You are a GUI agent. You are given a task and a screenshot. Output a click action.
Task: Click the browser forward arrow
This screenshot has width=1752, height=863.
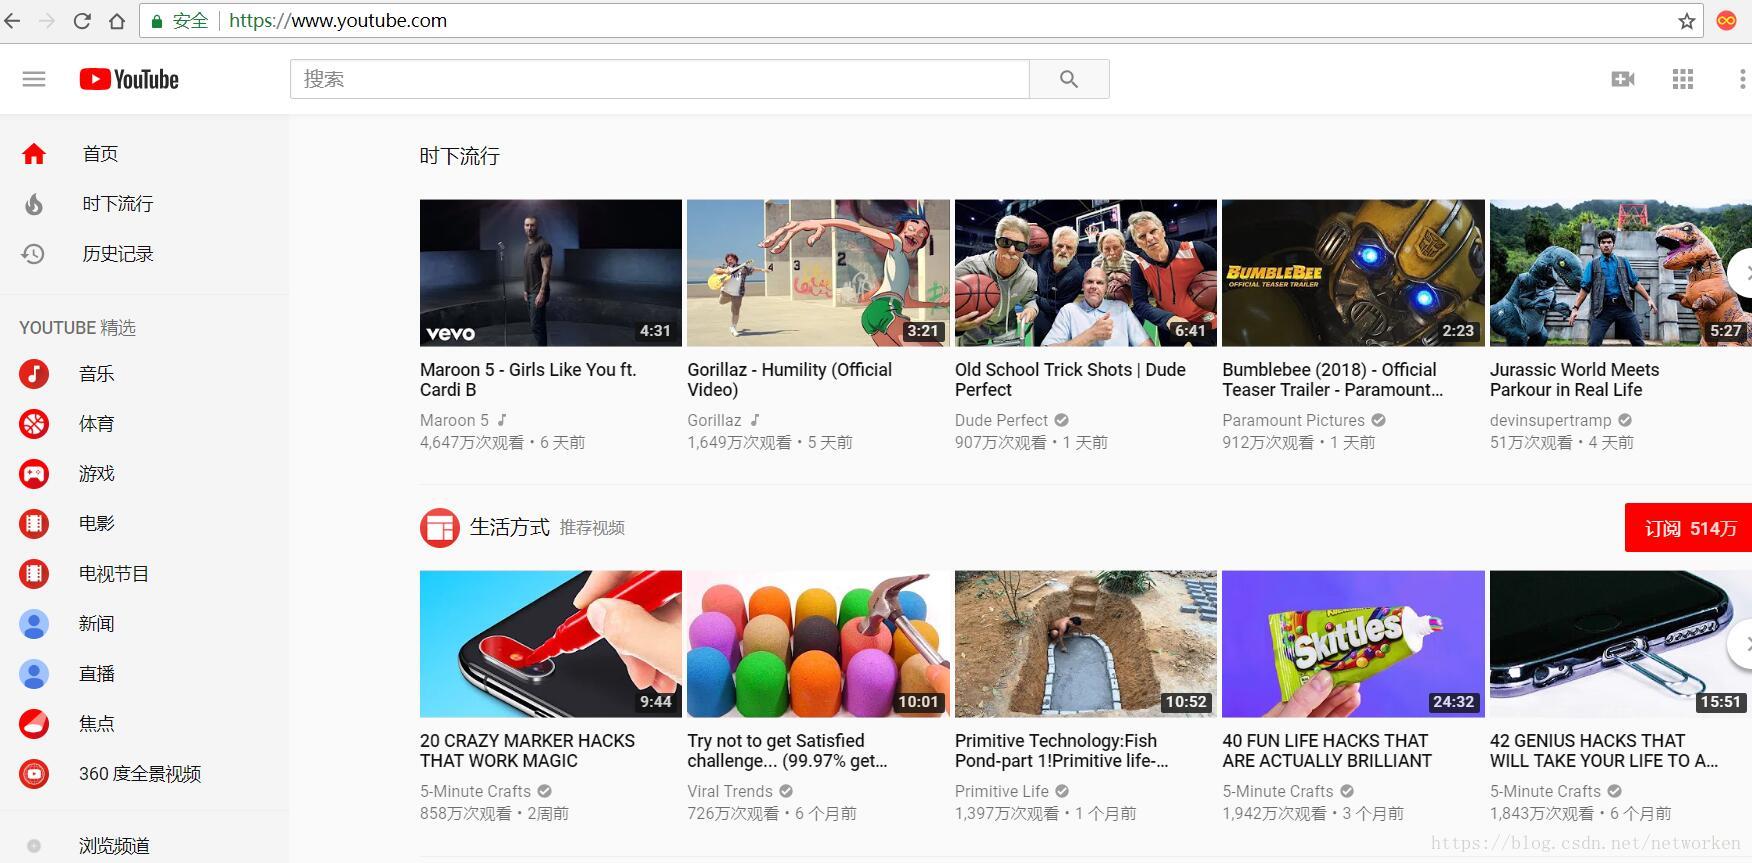tap(47, 21)
